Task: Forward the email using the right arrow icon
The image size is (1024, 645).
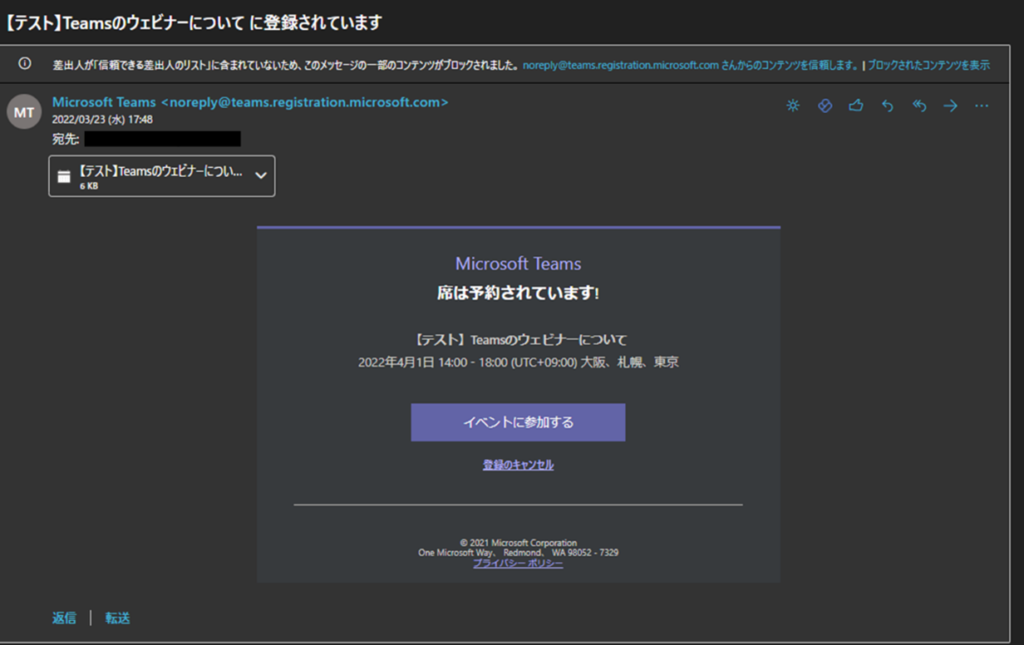Action: 950,106
